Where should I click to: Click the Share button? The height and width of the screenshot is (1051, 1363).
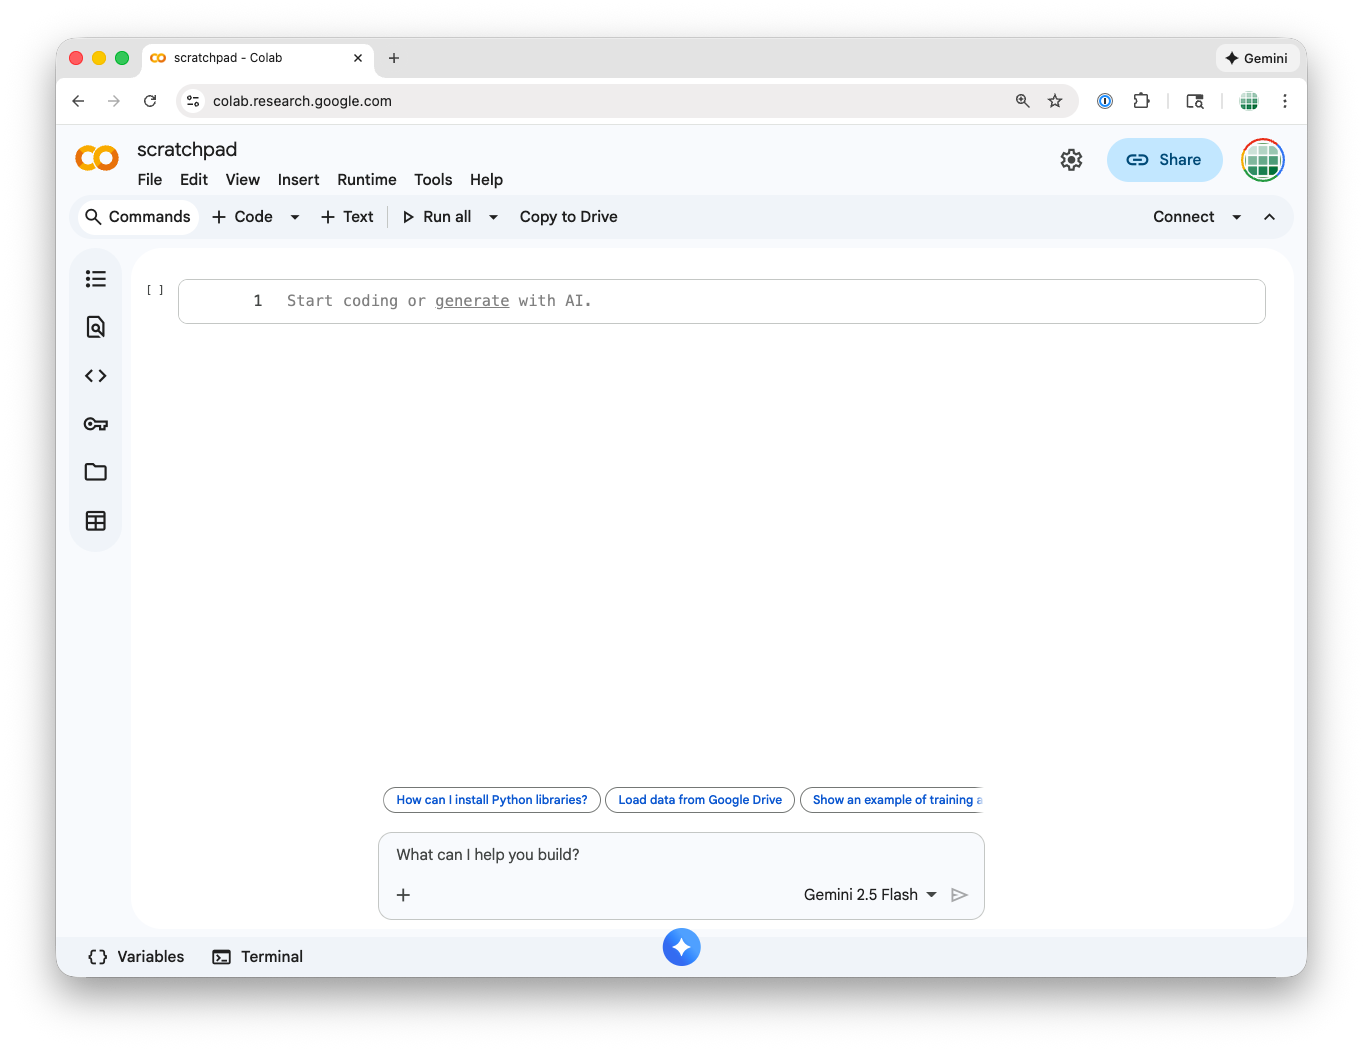tap(1164, 160)
